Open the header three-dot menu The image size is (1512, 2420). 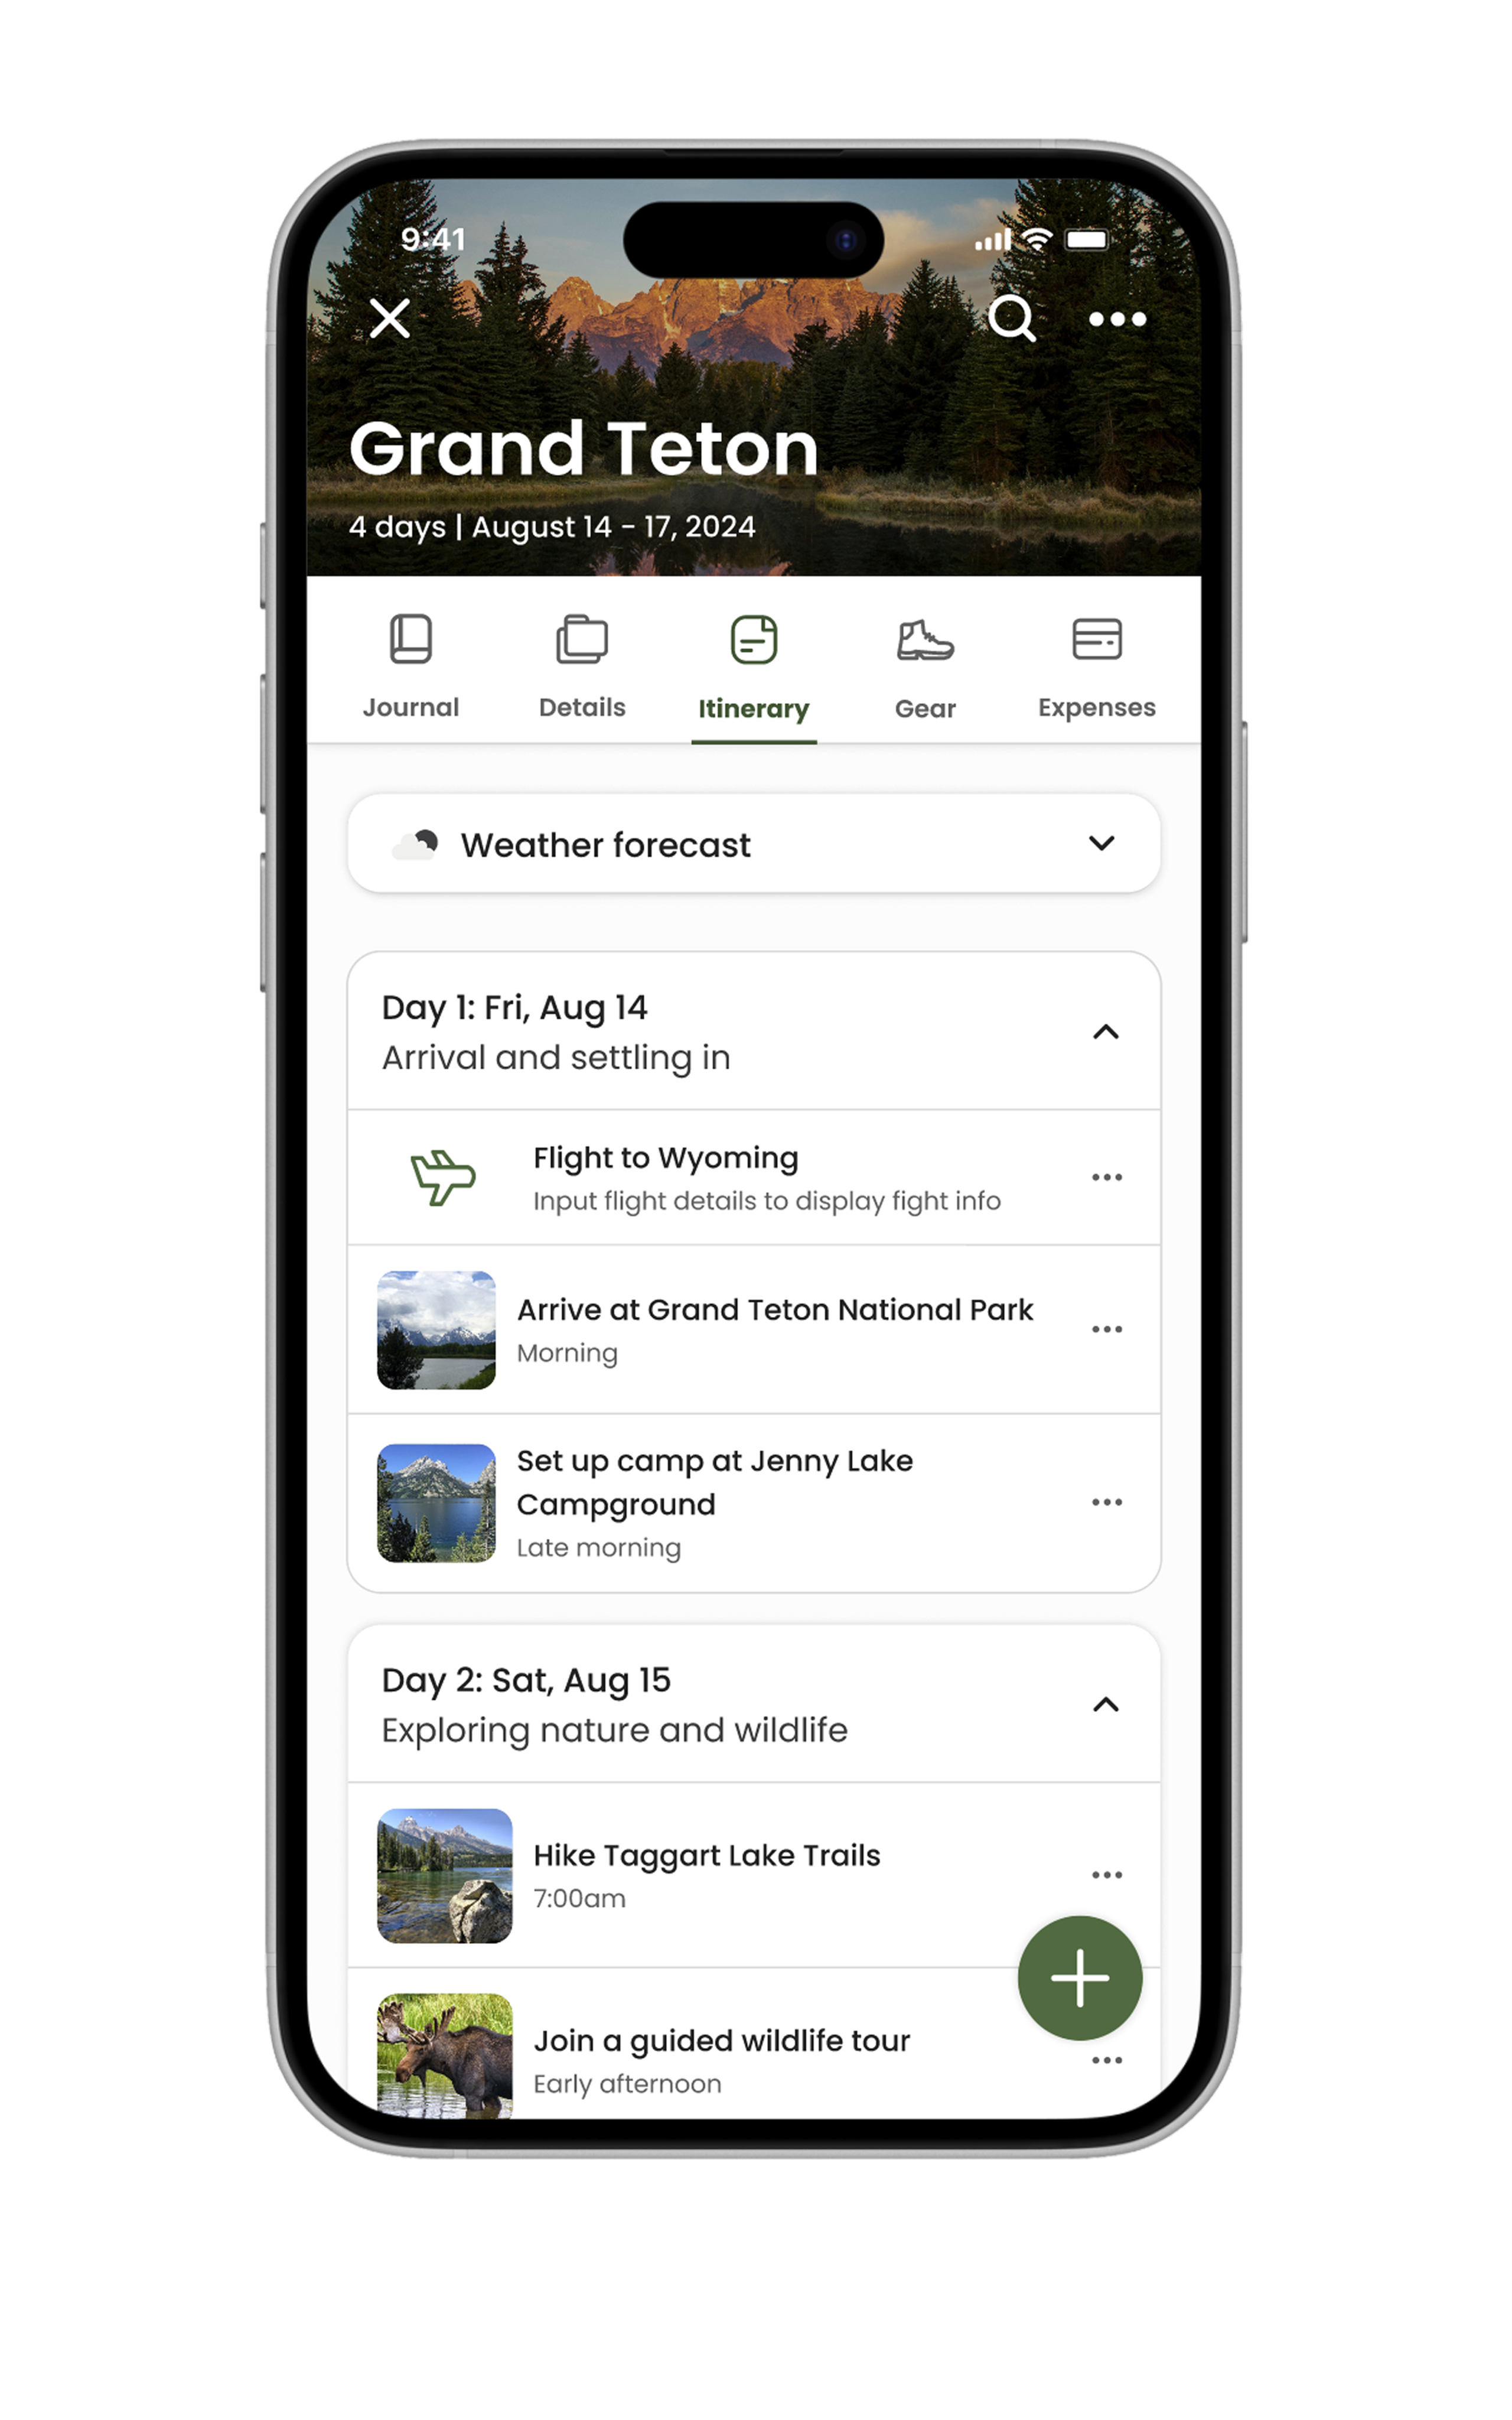(1117, 319)
